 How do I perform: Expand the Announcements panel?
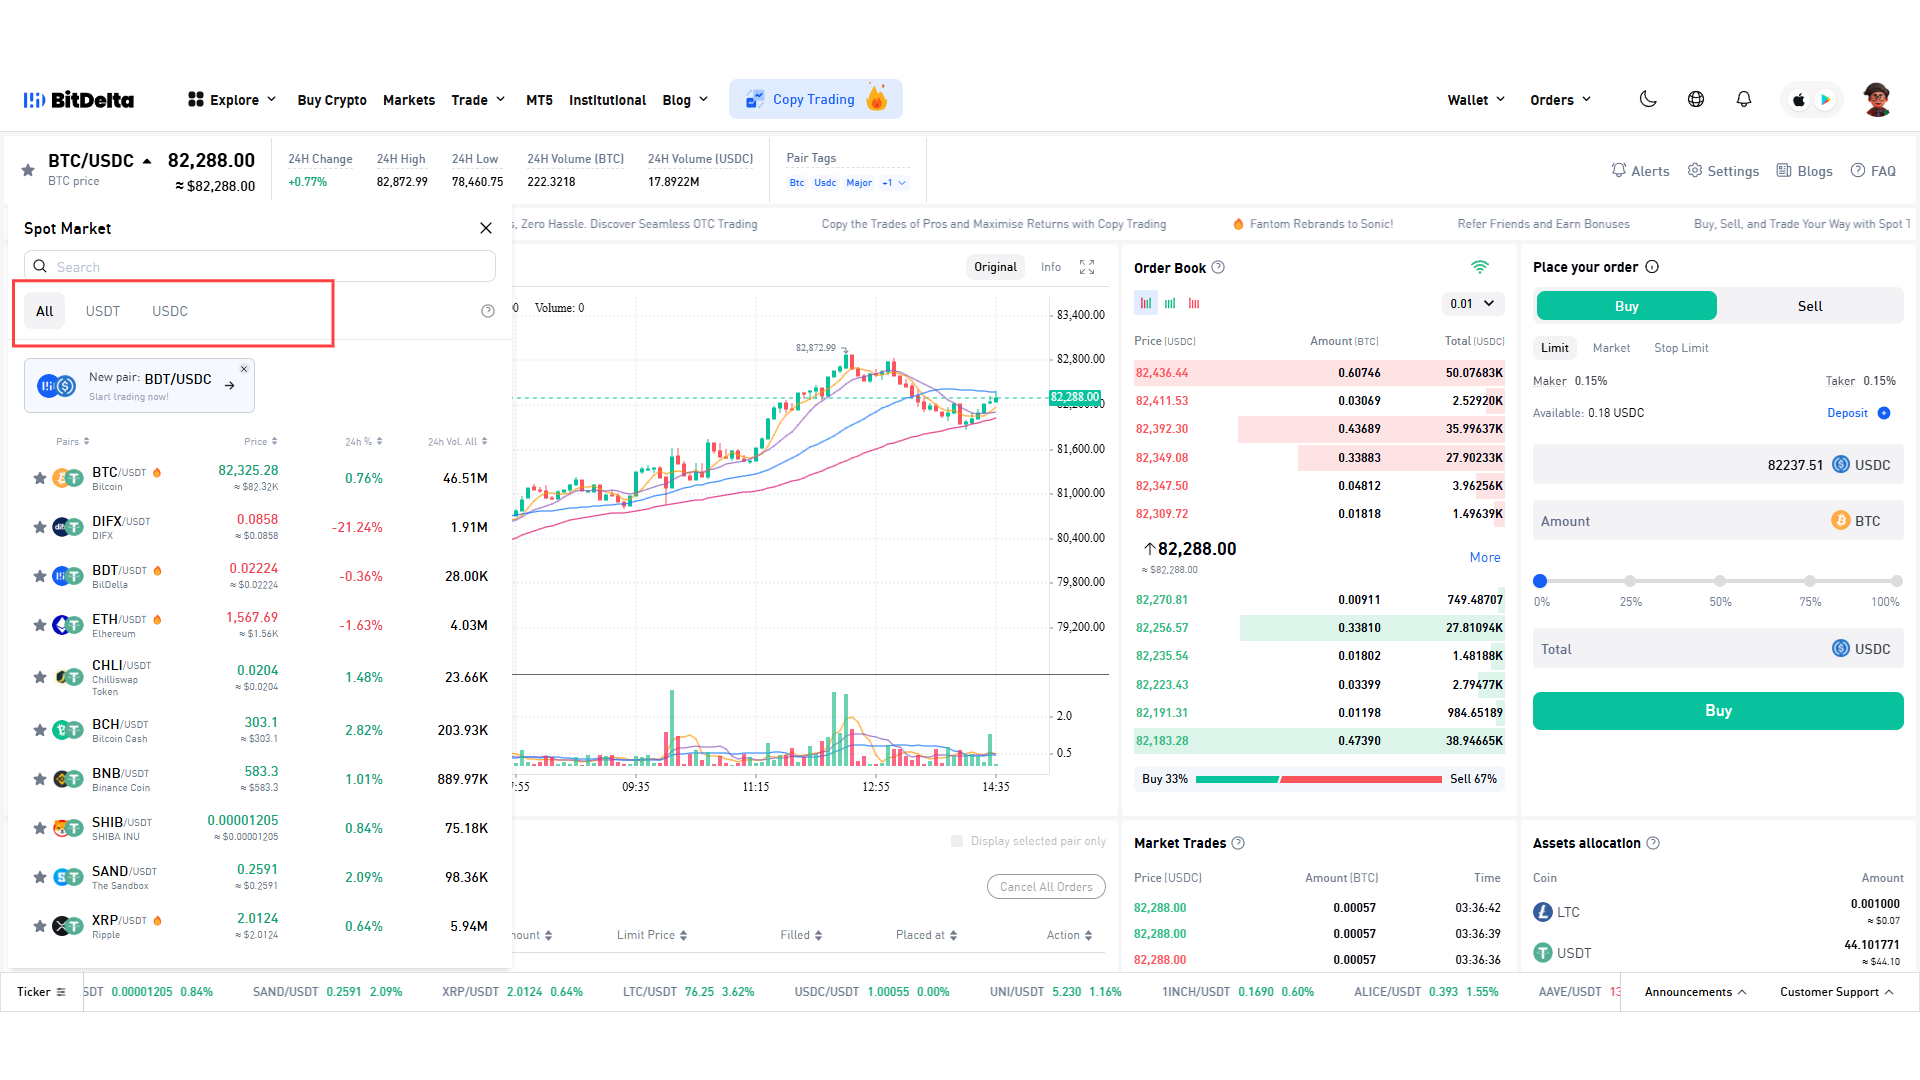click(x=1695, y=992)
